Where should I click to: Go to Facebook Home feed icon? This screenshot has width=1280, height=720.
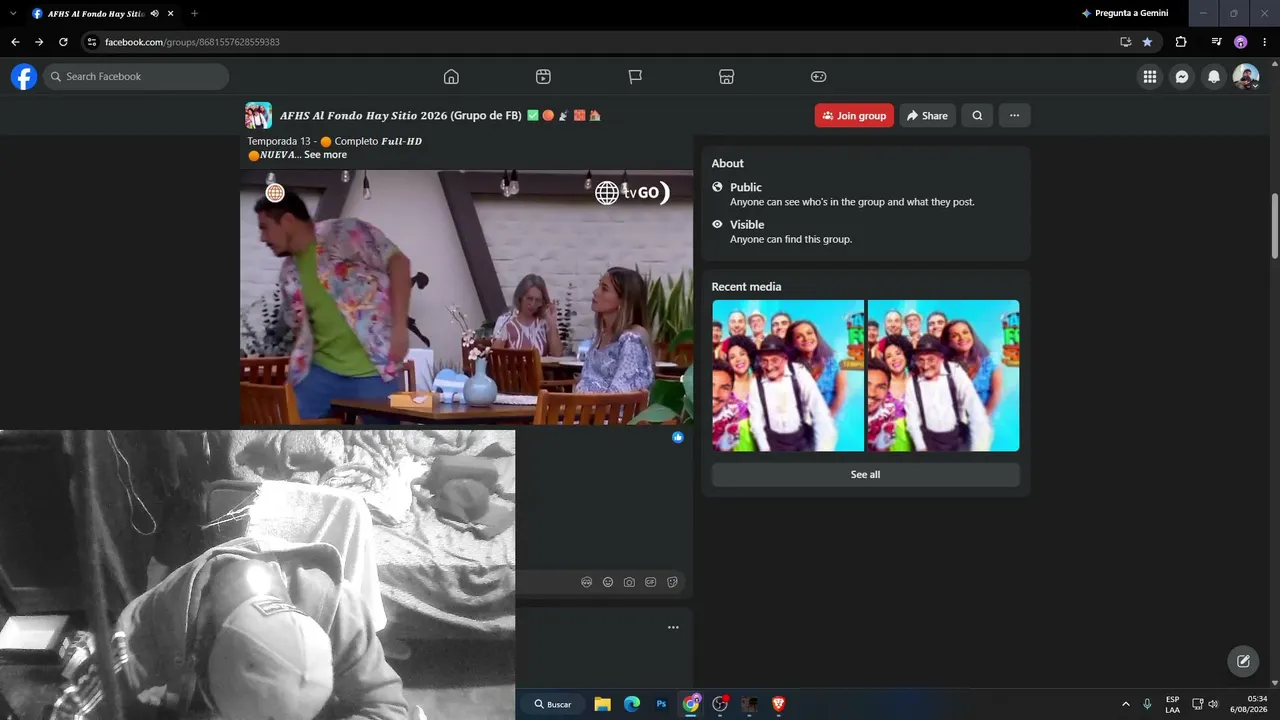[x=451, y=77]
